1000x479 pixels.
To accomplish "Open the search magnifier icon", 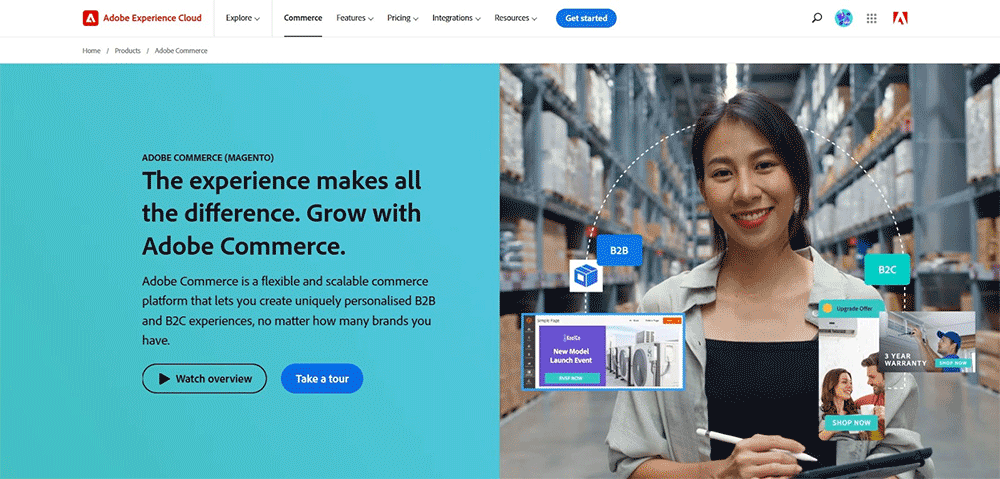I will pyautogui.click(x=817, y=18).
